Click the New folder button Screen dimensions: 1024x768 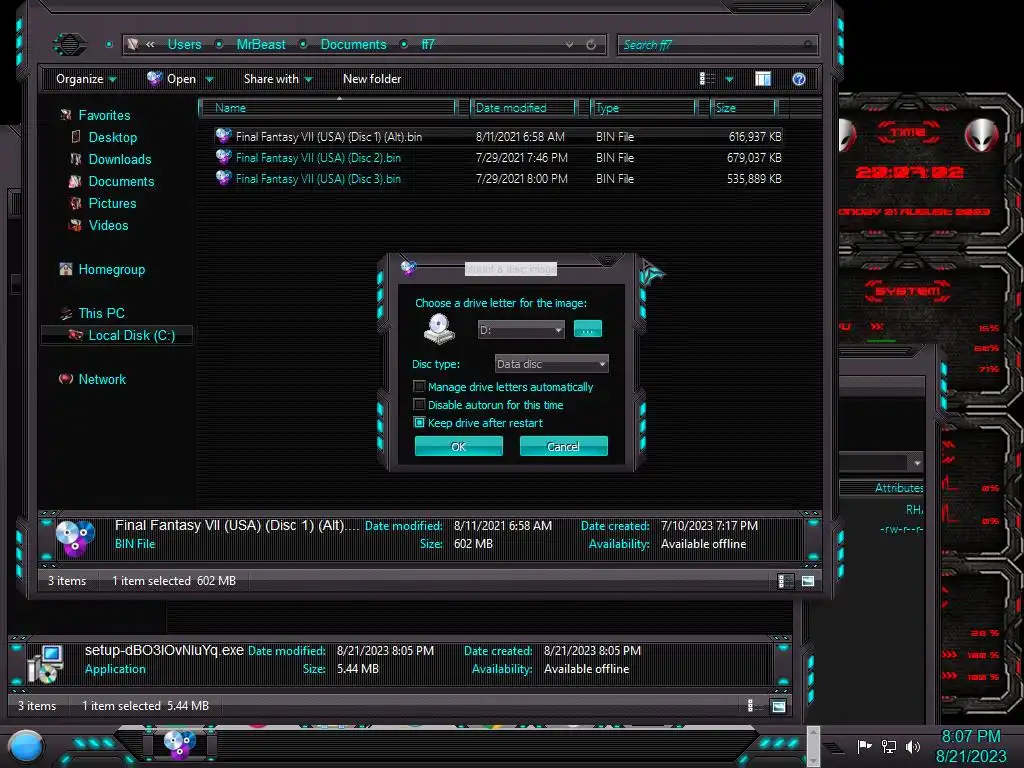372,79
